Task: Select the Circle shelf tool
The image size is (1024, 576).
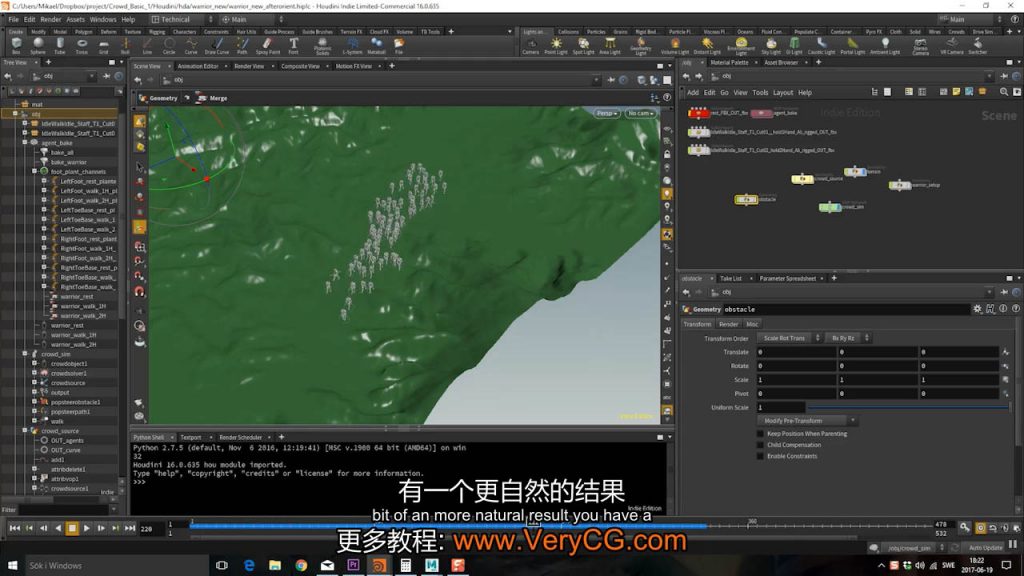Action: (x=169, y=46)
